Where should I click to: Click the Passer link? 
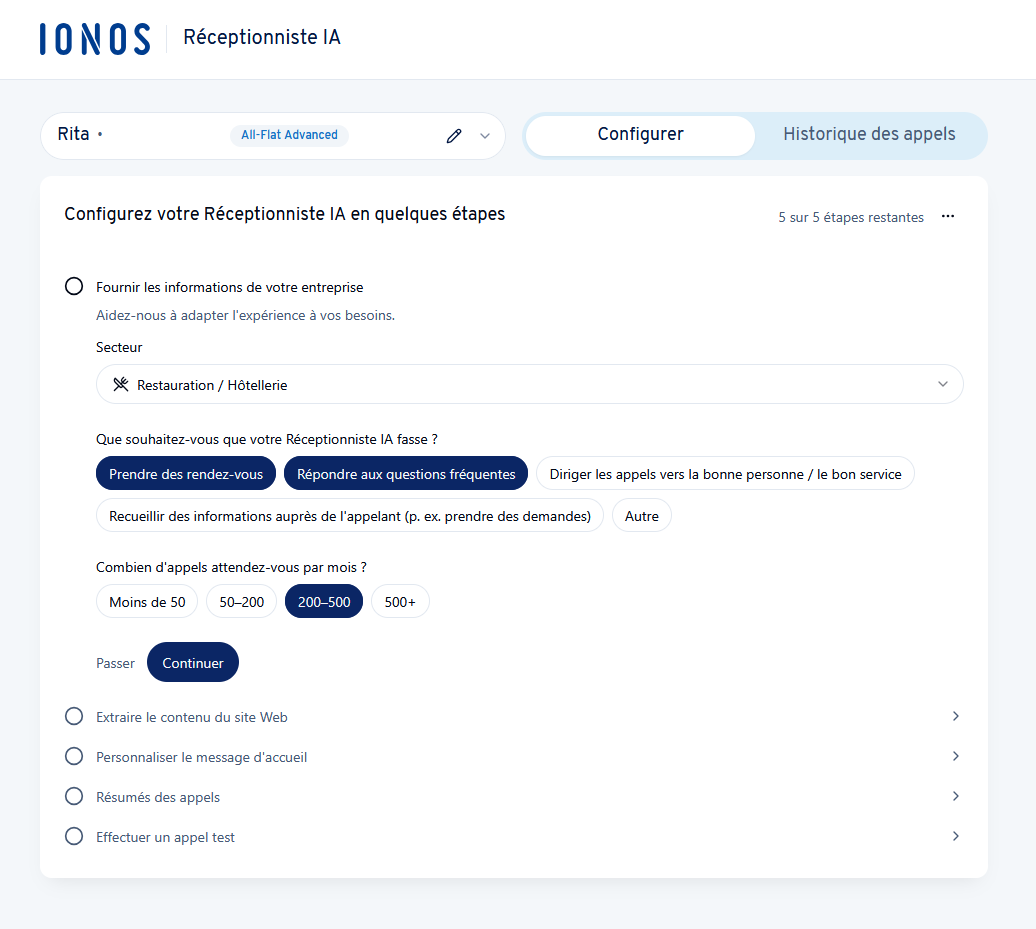point(115,663)
